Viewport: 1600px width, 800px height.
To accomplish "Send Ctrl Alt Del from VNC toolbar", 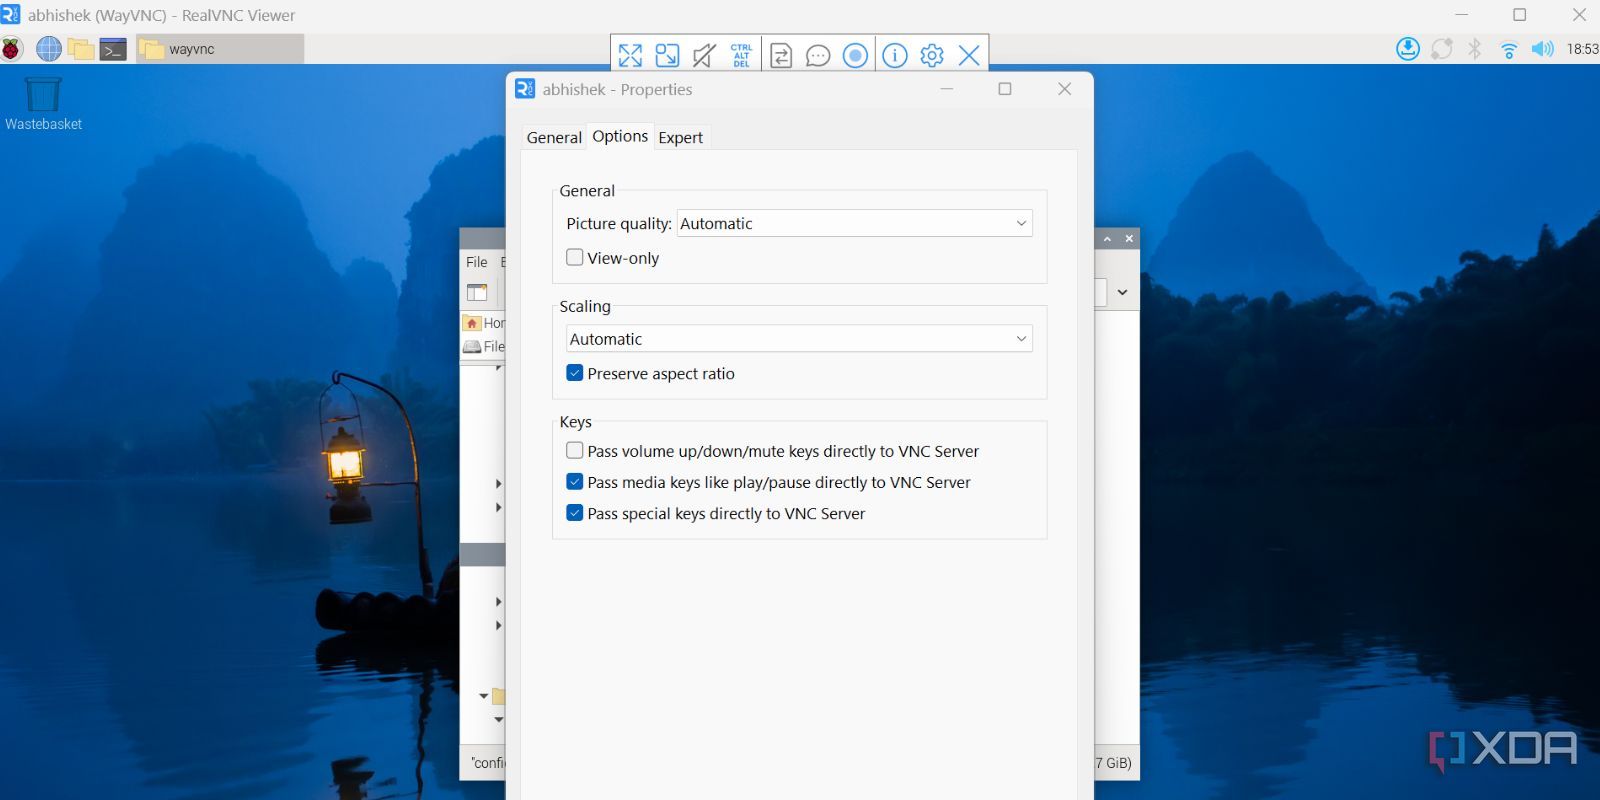I will coord(741,55).
